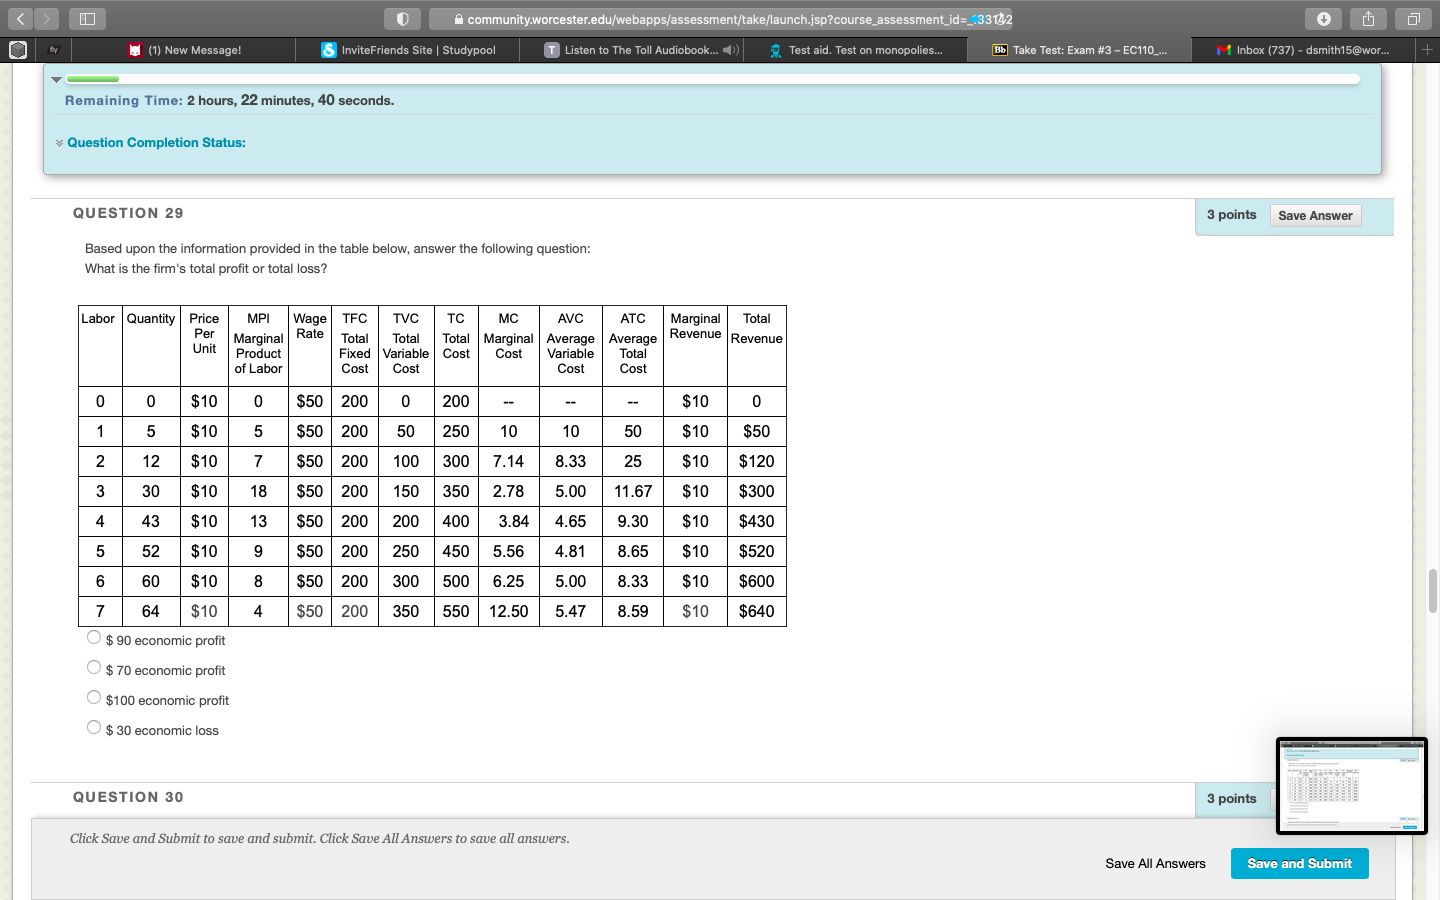Open the screenshot preview thumbnail

1351,786
